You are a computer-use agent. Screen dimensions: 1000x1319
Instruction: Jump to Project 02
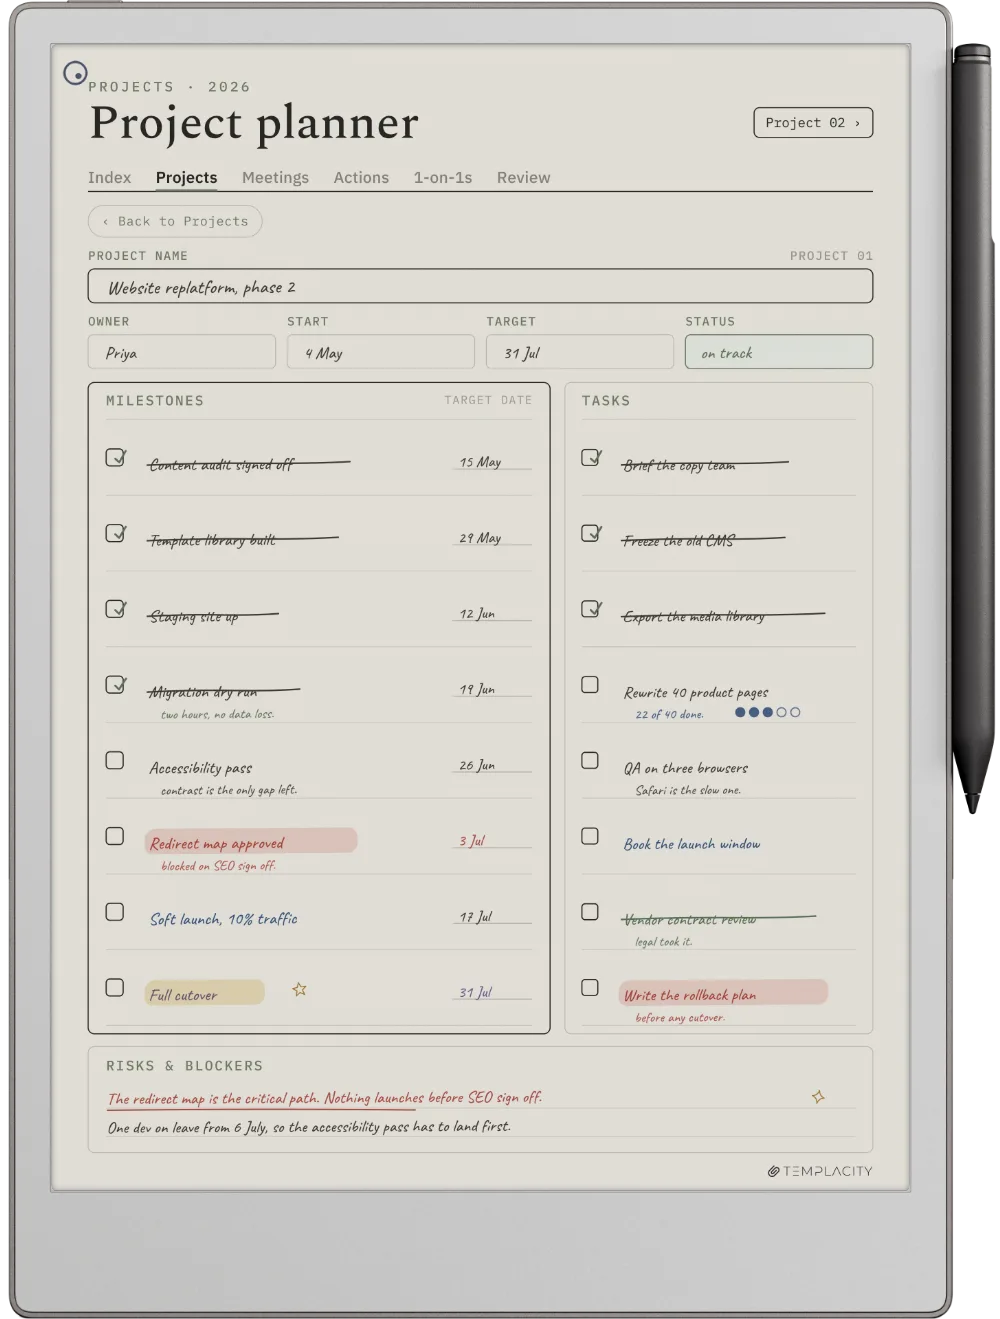(x=813, y=123)
